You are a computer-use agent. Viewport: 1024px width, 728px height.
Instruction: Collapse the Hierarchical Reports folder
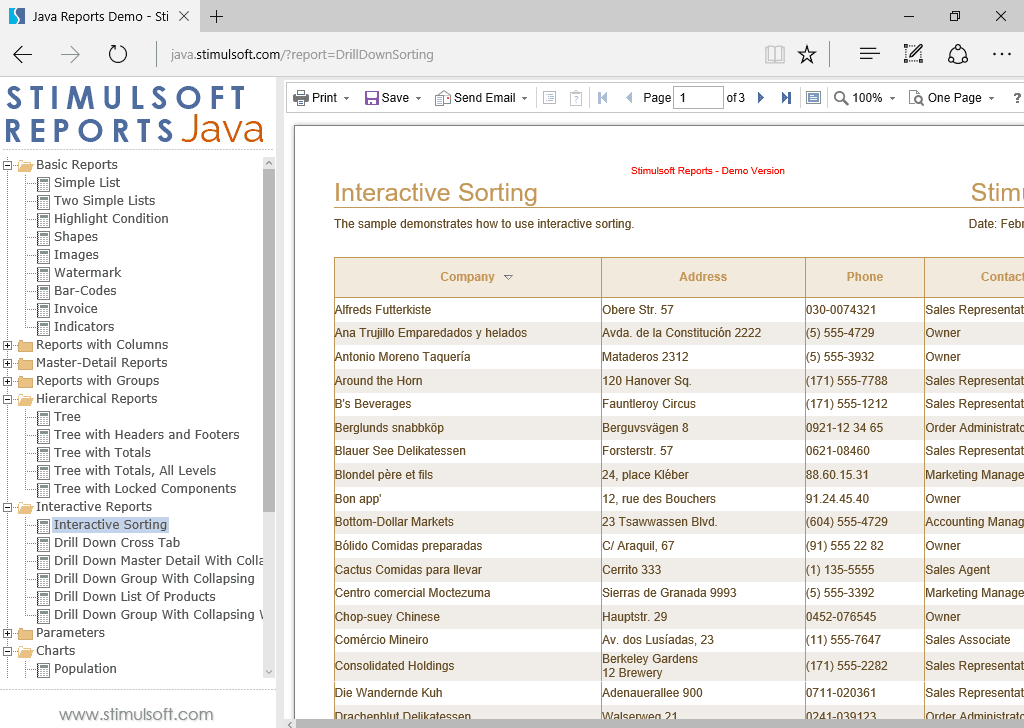click(x=7, y=399)
